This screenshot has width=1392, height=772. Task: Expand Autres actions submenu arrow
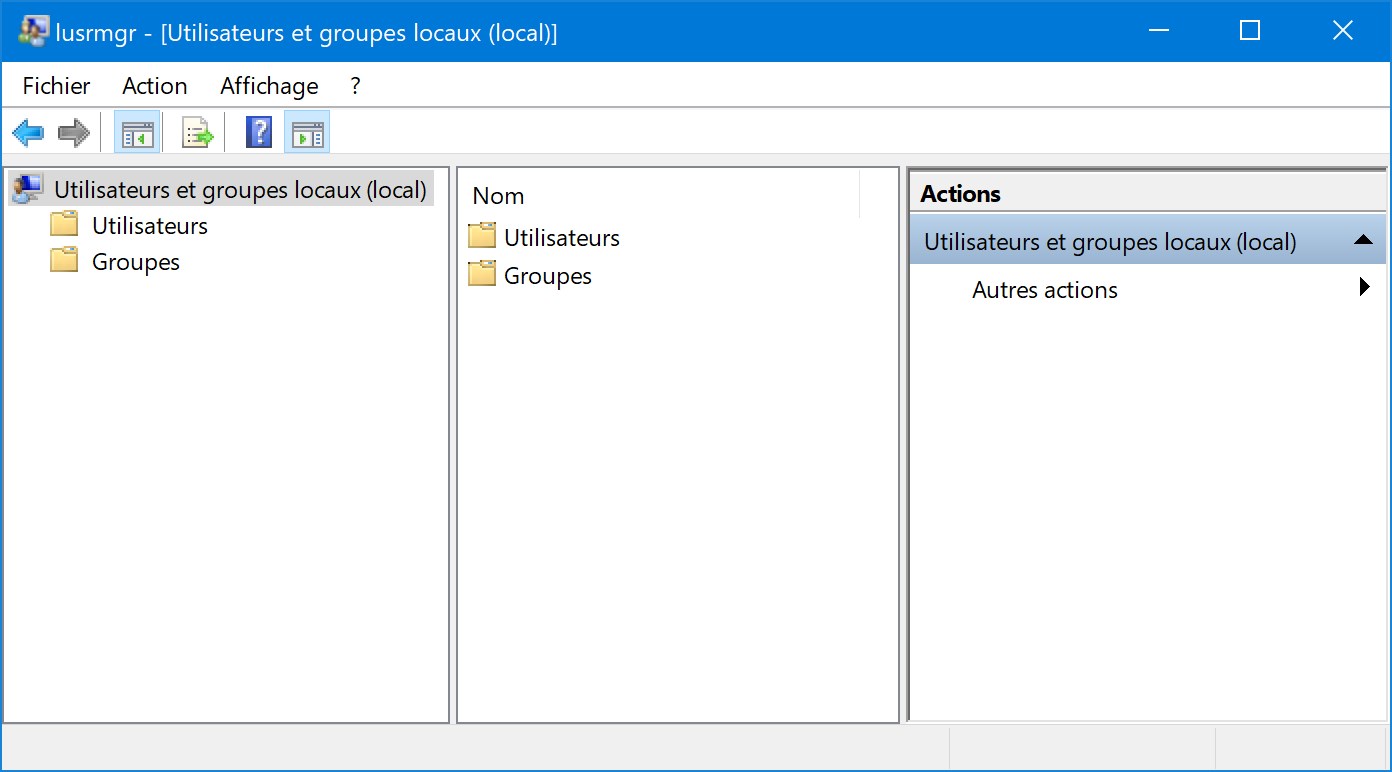(1365, 288)
